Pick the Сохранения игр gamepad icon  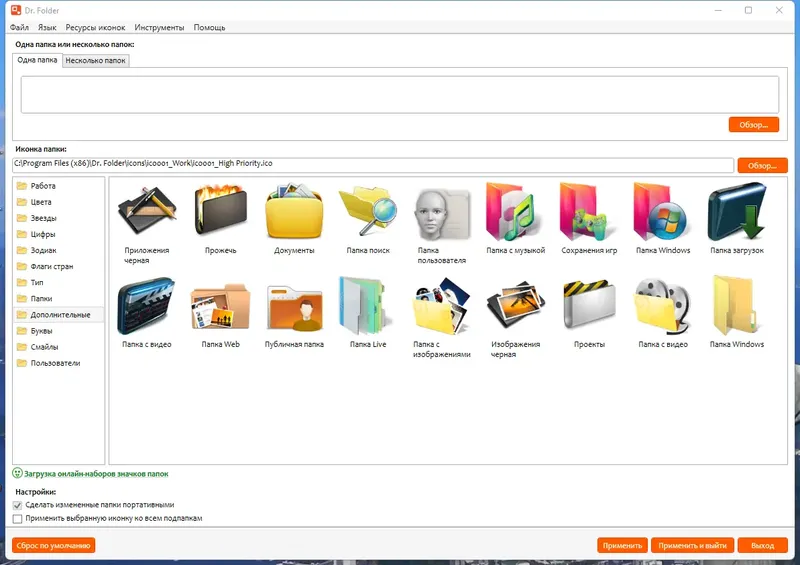(x=589, y=211)
